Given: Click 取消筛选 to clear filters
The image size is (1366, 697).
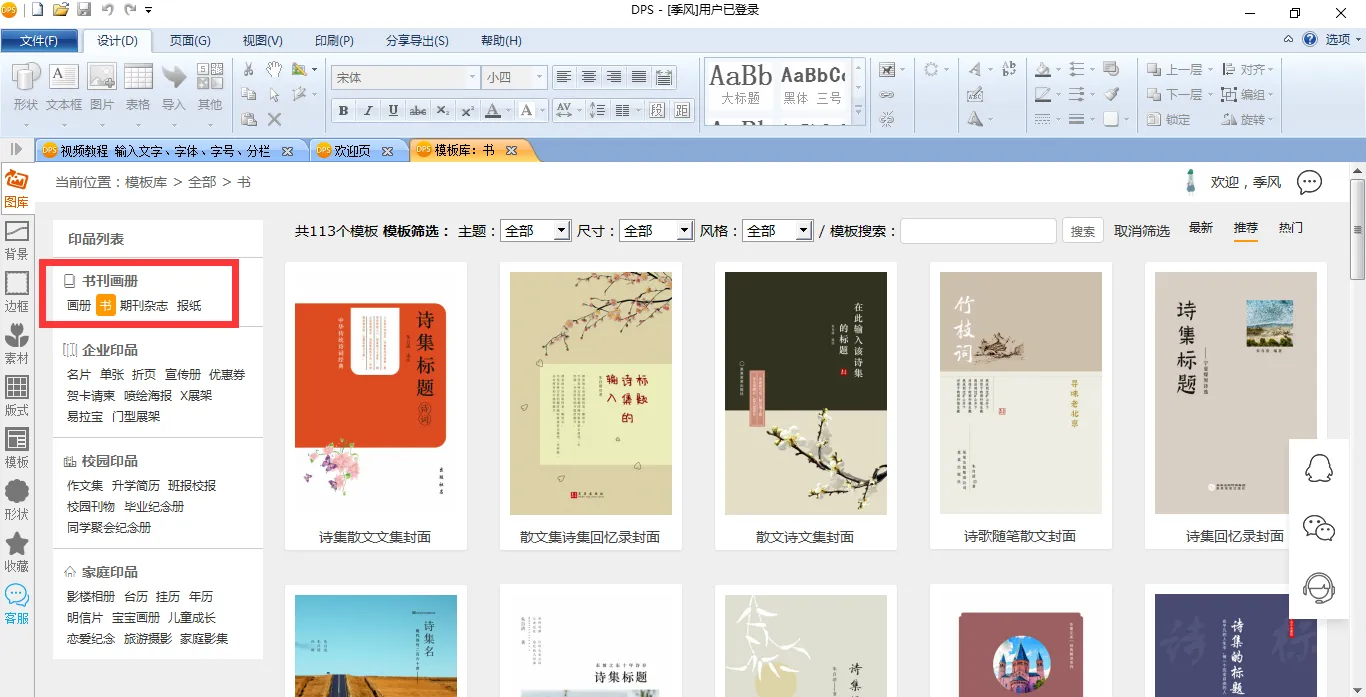Looking at the screenshot, I should (1142, 231).
